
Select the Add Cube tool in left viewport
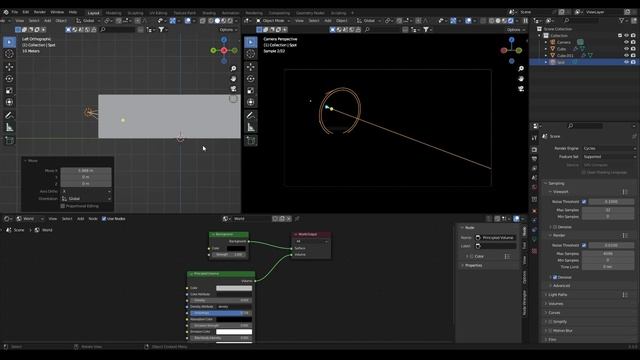(x=9, y=140)
